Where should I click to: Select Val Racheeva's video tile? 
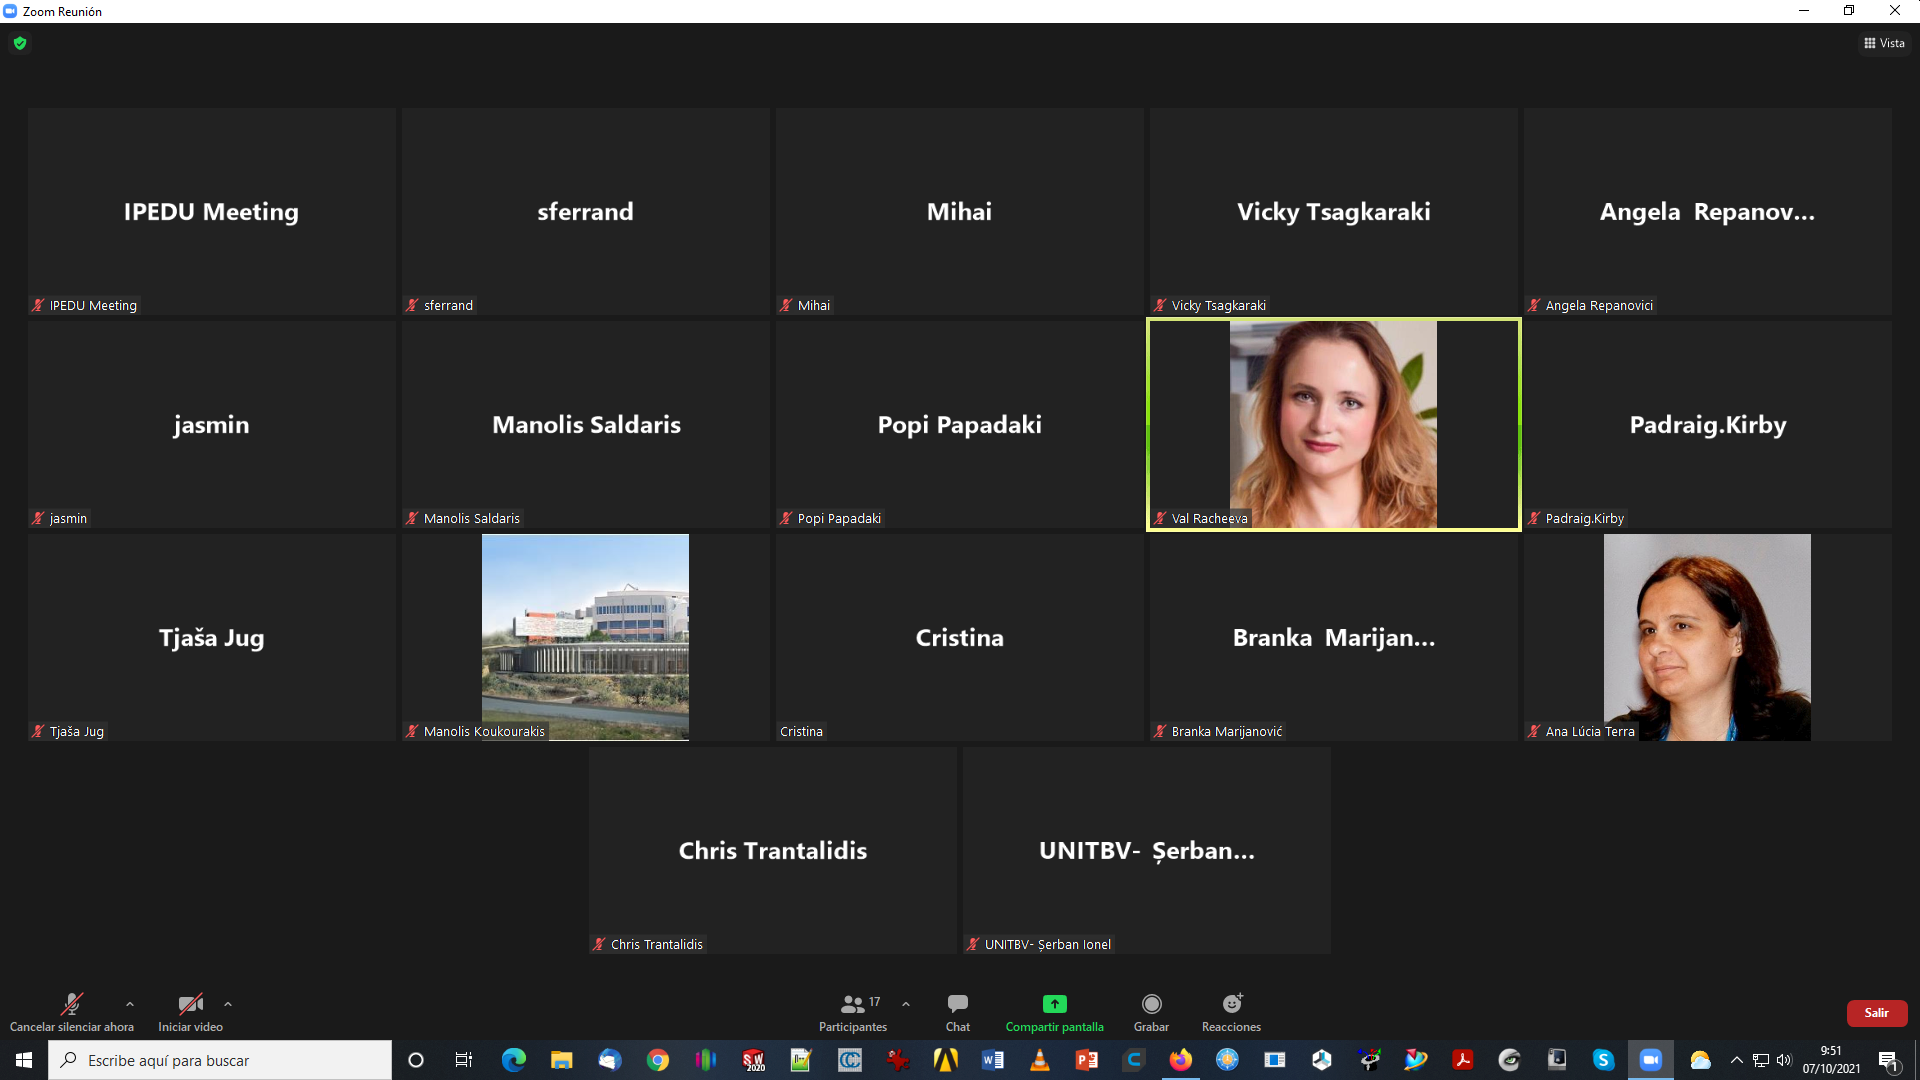1333,424
